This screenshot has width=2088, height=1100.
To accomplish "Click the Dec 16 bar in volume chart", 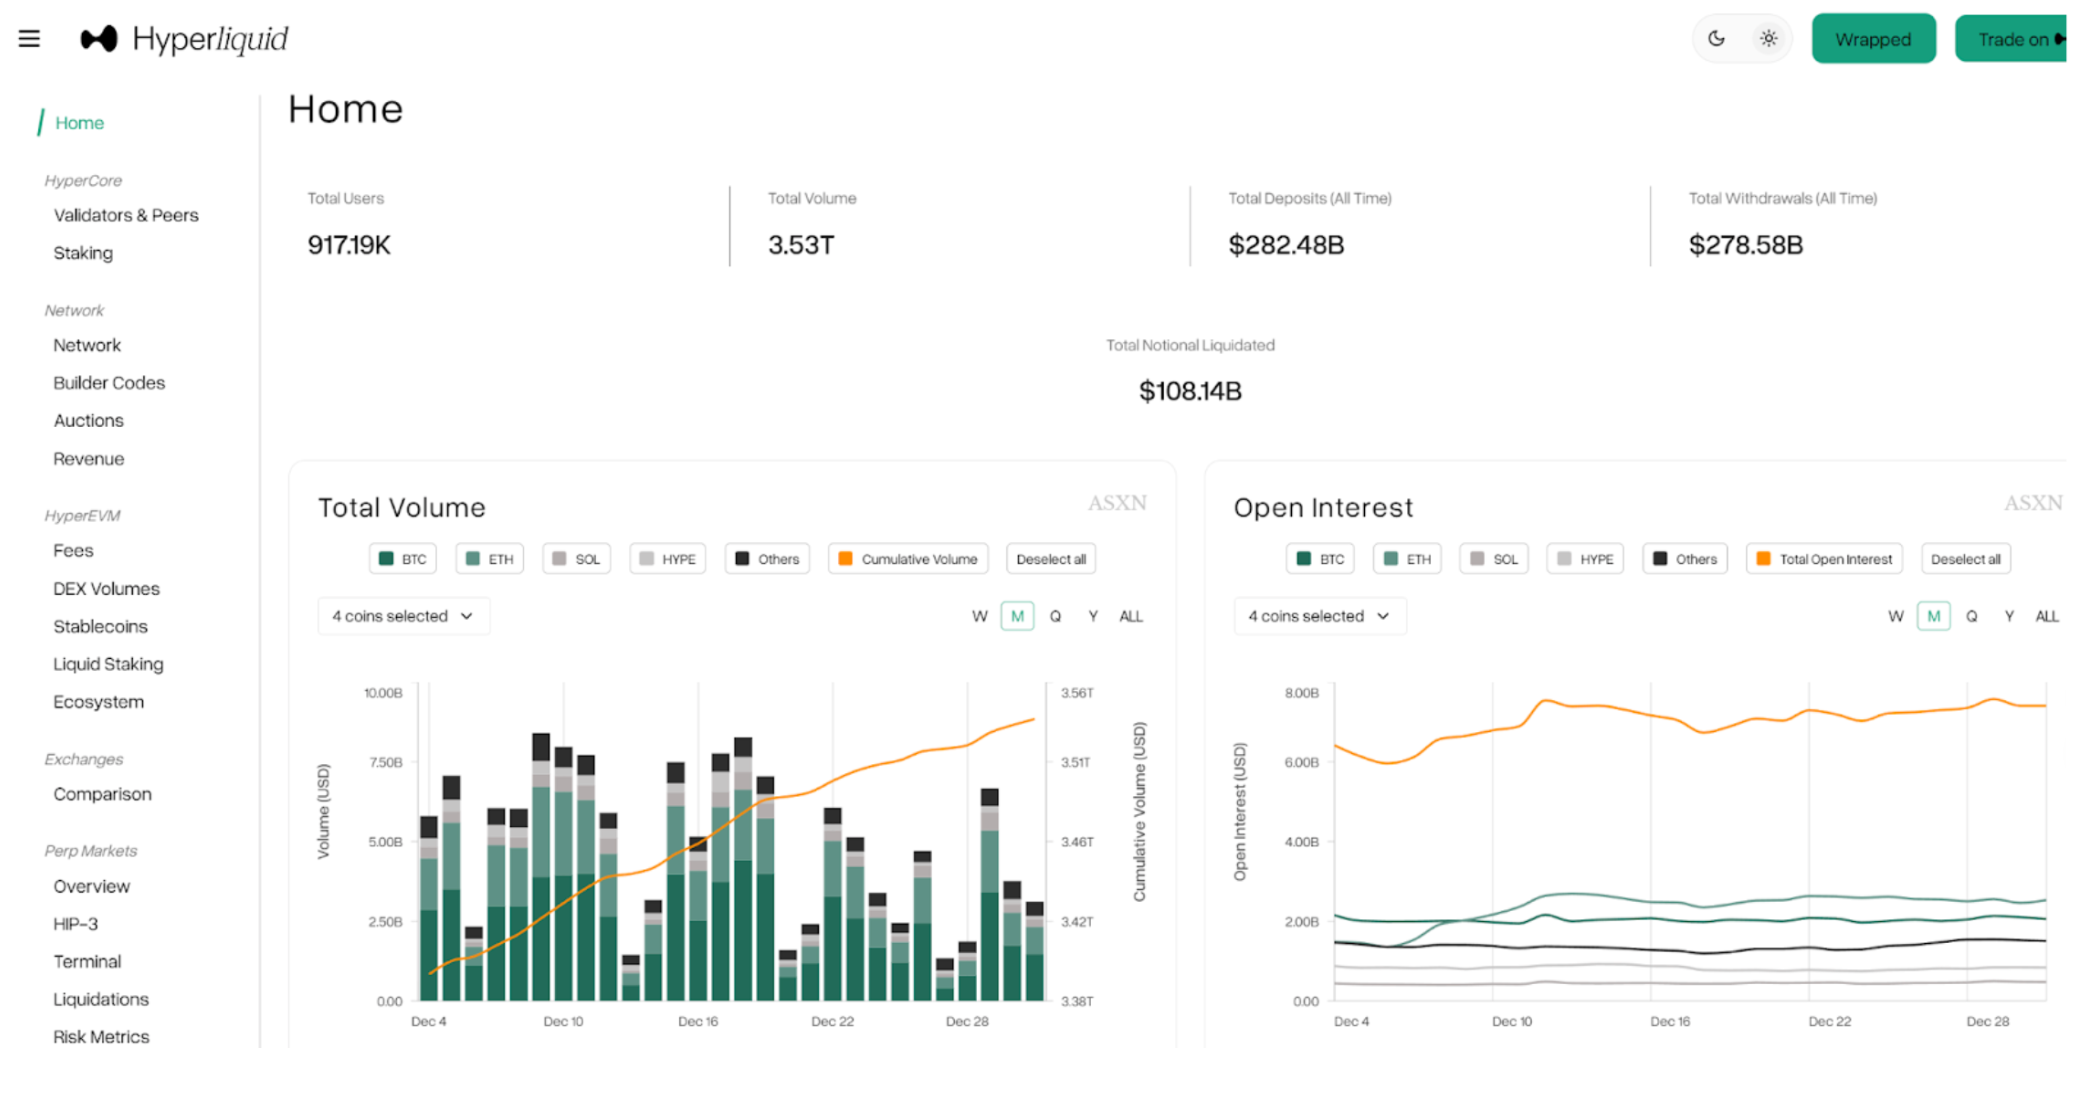I will click(698, 920).
